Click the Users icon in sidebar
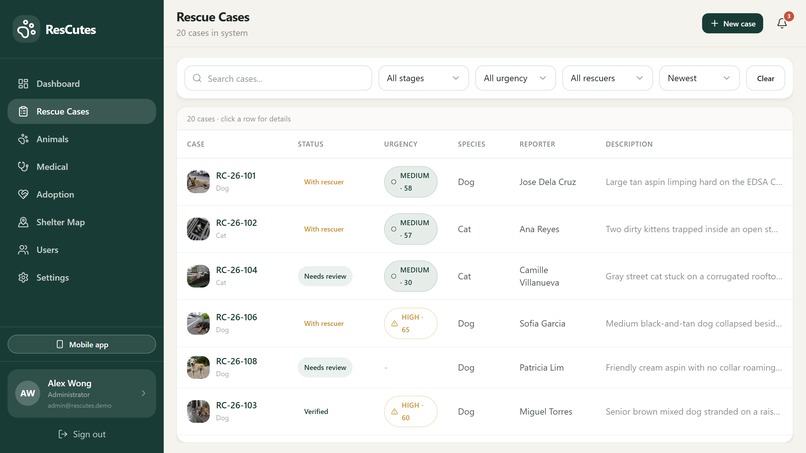The width and height of the screenshot is (806, 453). [x=23, y=250]
